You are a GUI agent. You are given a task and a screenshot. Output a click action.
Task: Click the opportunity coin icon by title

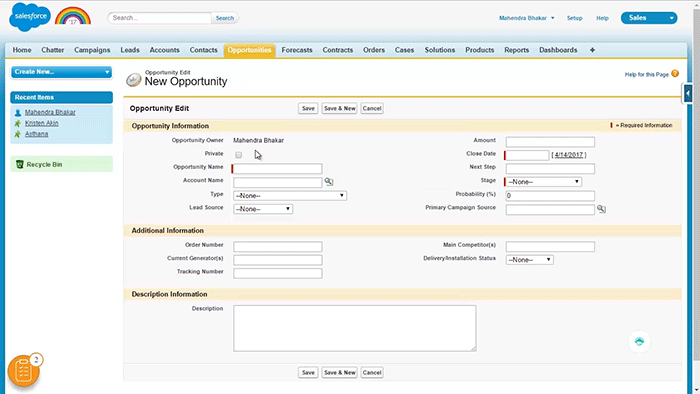(x=133, y=79)
